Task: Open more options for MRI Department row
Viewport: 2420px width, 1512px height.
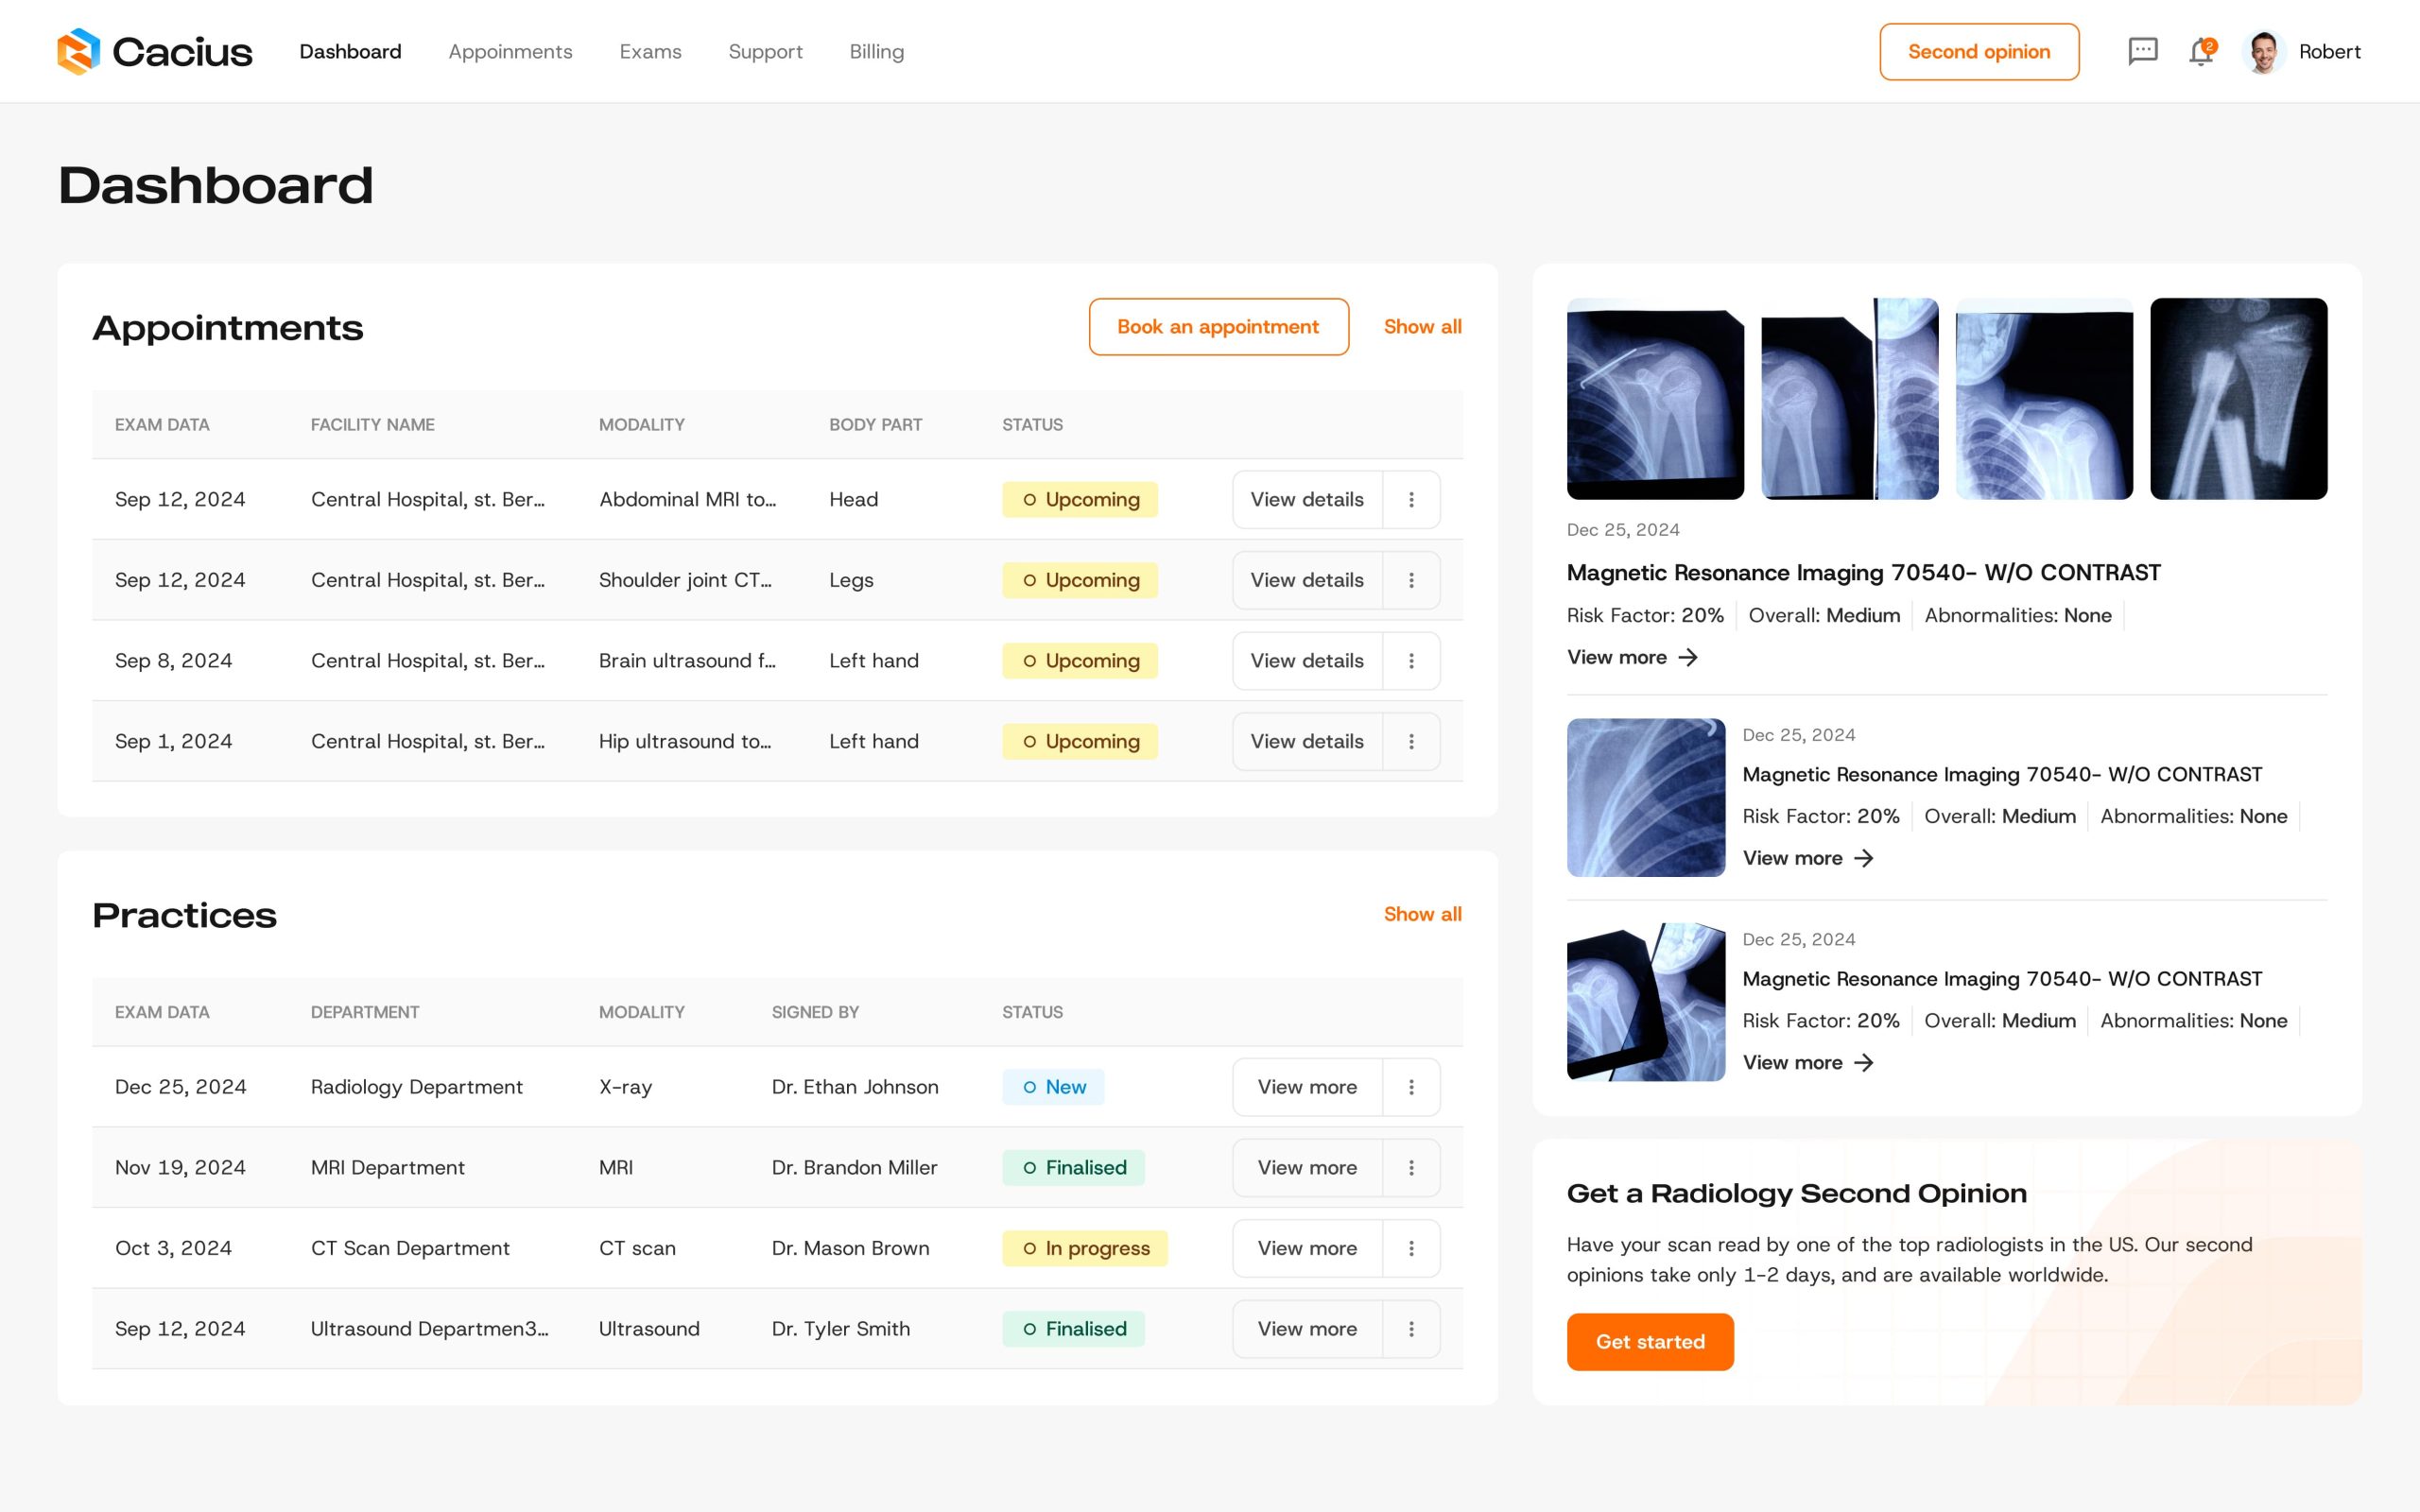Action: pos(1411,1168)
